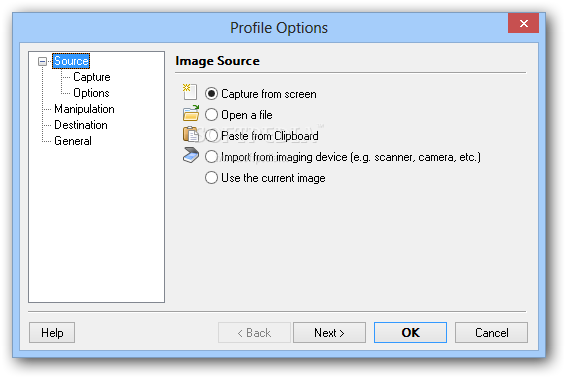Click the Next button
This screenshot has width=566, height=378.
(329, 333)
